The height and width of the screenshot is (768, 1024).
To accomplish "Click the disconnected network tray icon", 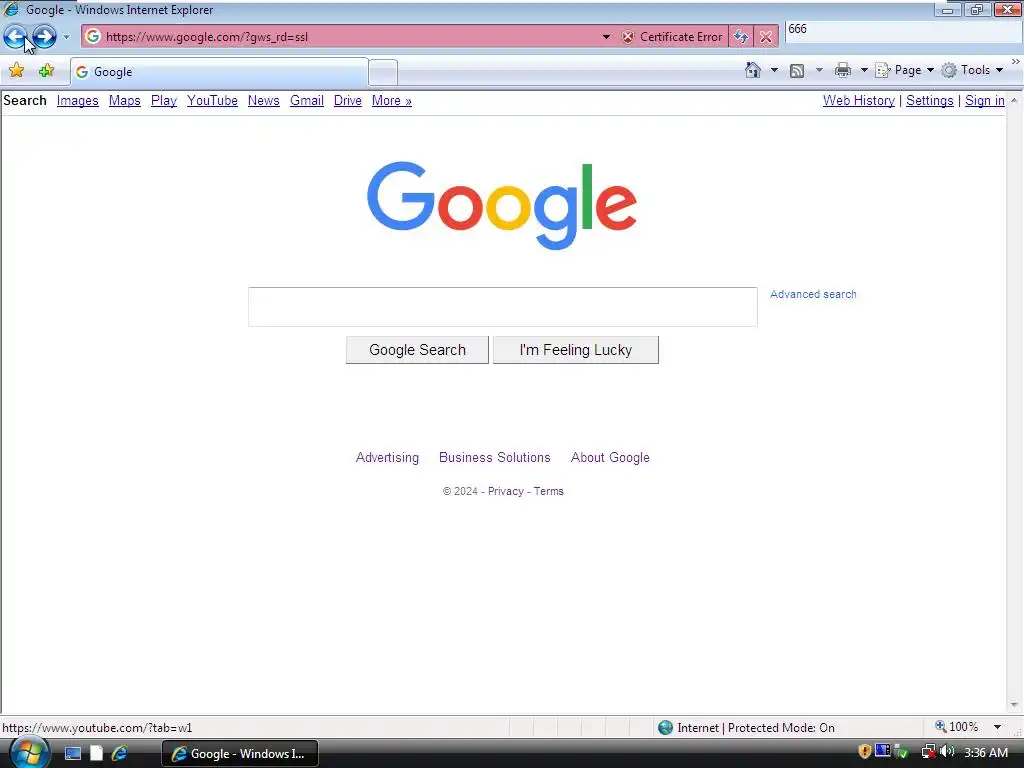I will click(x=928, y=752).
